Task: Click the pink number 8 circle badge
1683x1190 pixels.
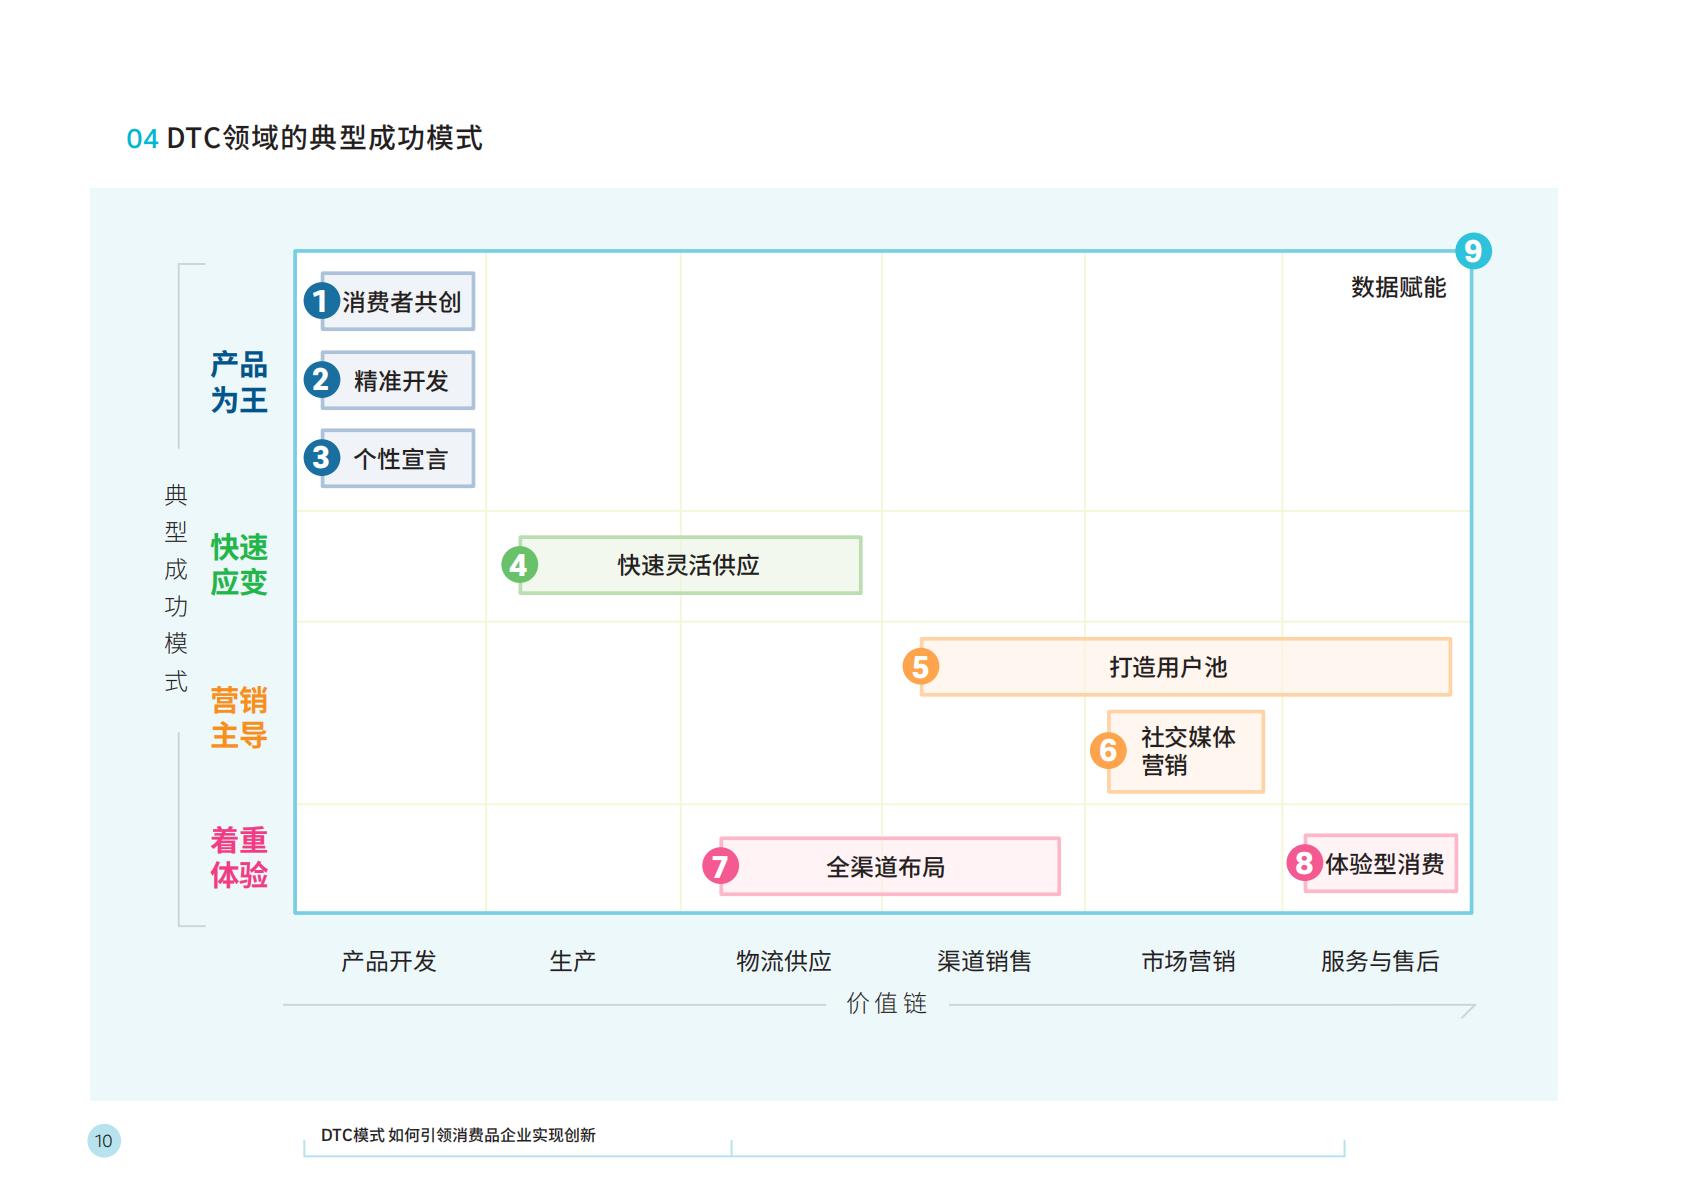Action: (x=1304, y=862)
